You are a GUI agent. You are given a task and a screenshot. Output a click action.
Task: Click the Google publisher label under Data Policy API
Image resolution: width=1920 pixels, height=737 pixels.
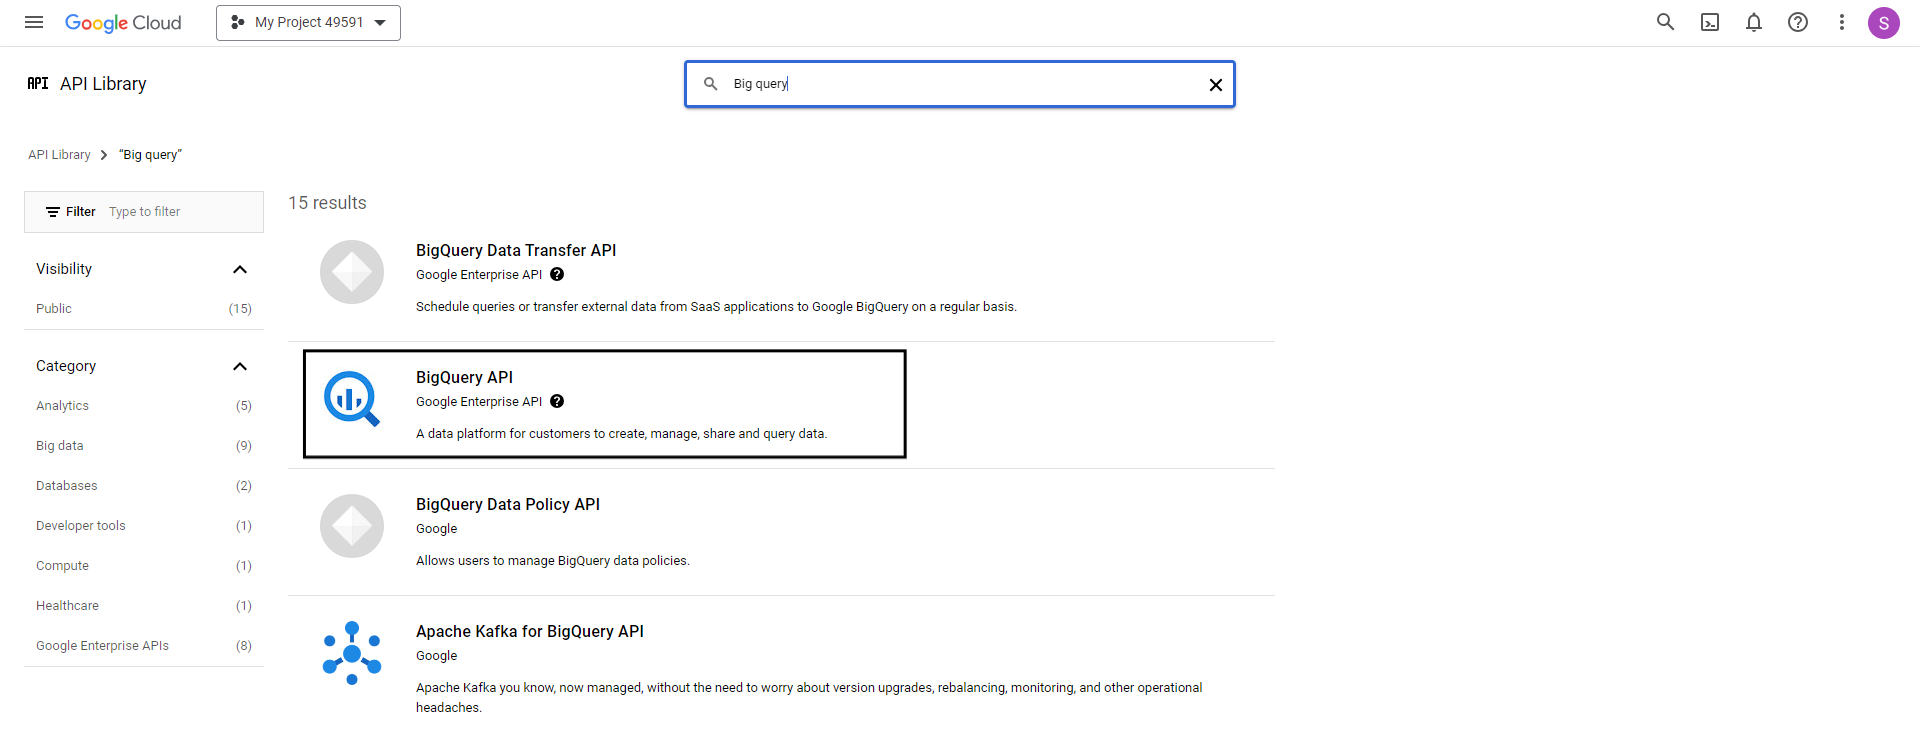click(x=437, y=529)
